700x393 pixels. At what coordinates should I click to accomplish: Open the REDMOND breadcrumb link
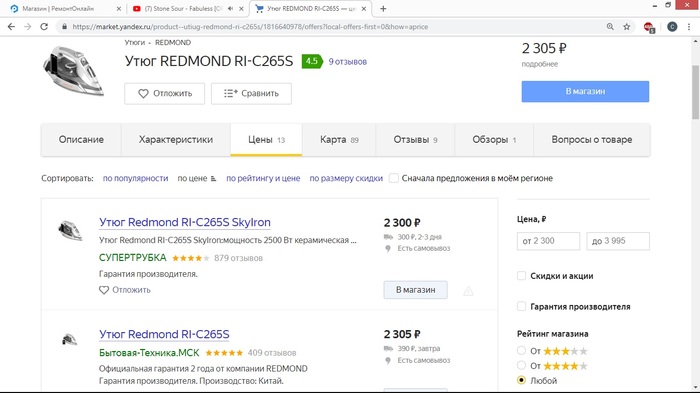tap(173, 42)
